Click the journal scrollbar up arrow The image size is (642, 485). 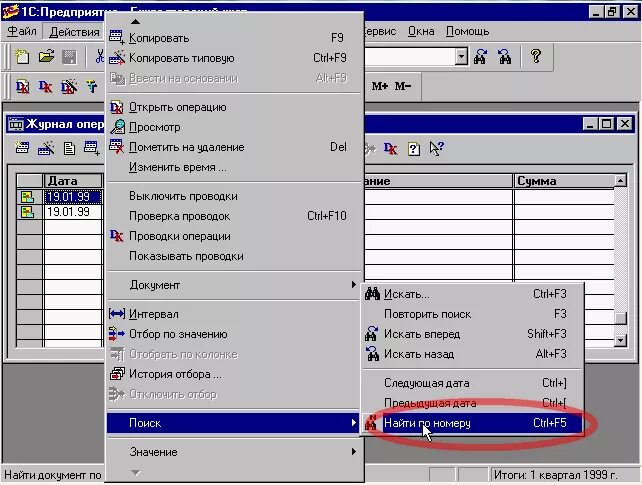tap(620, 180)
